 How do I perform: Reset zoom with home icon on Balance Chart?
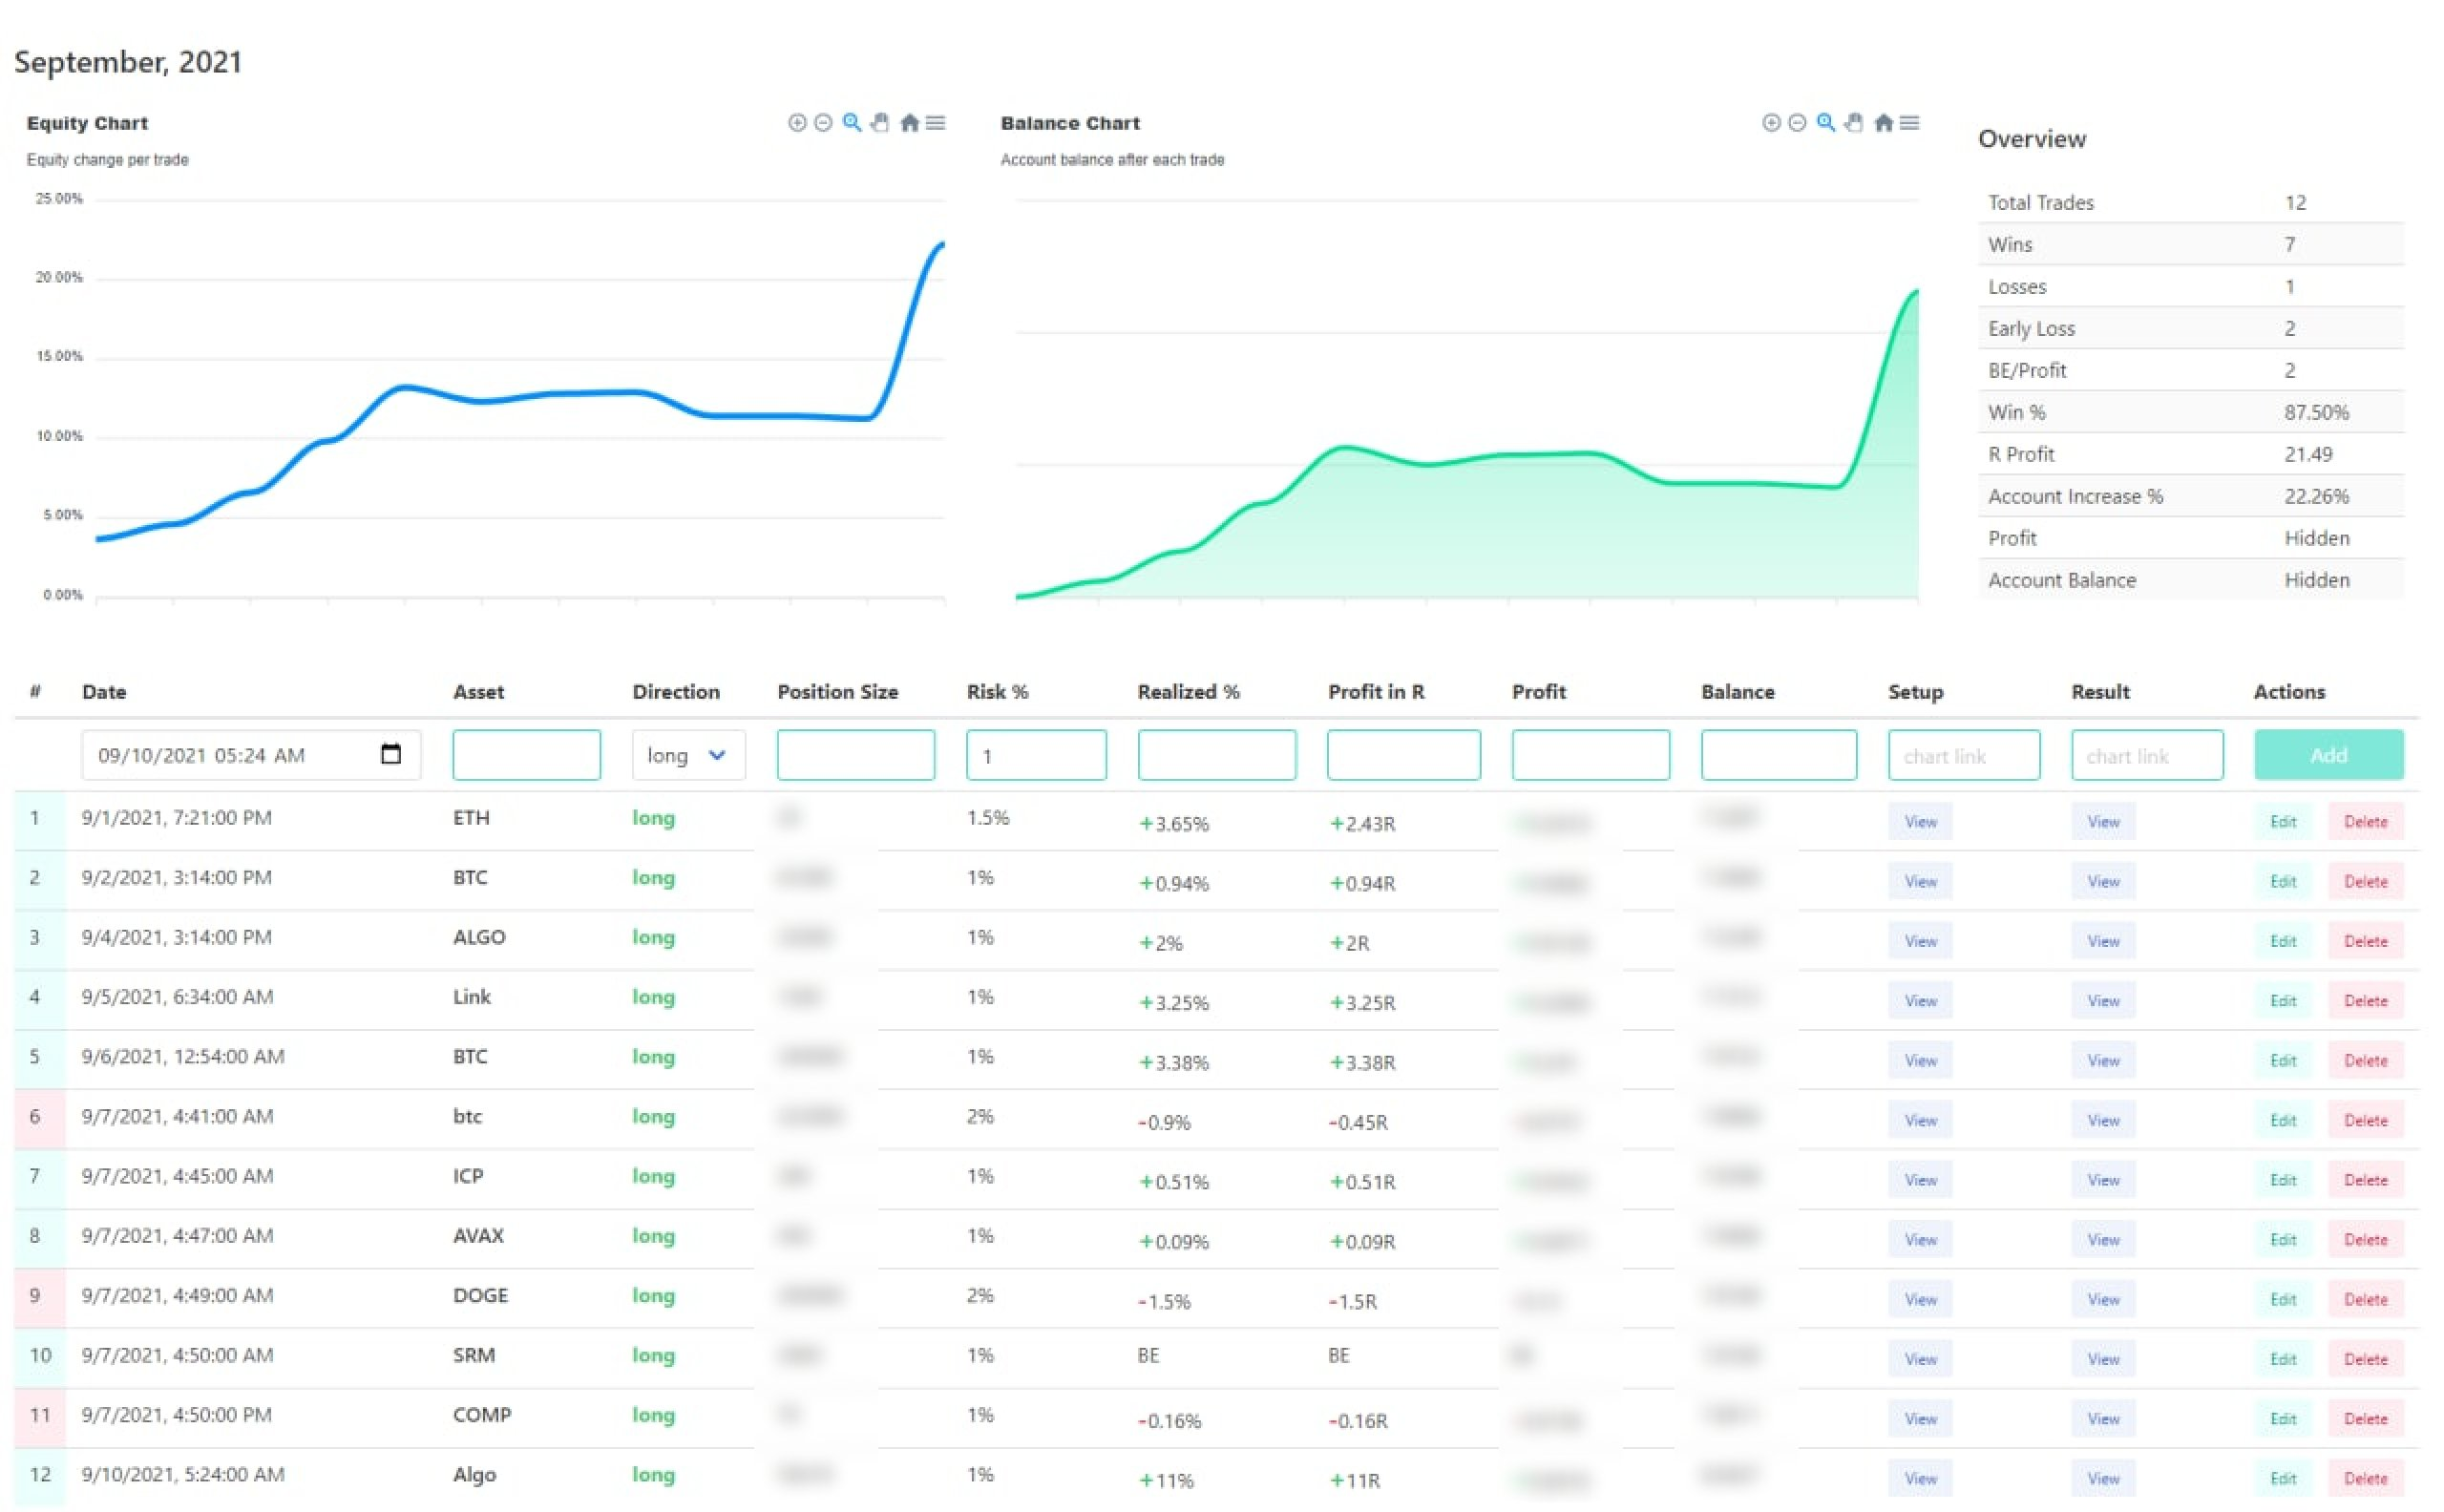(x=1884, y=123)
